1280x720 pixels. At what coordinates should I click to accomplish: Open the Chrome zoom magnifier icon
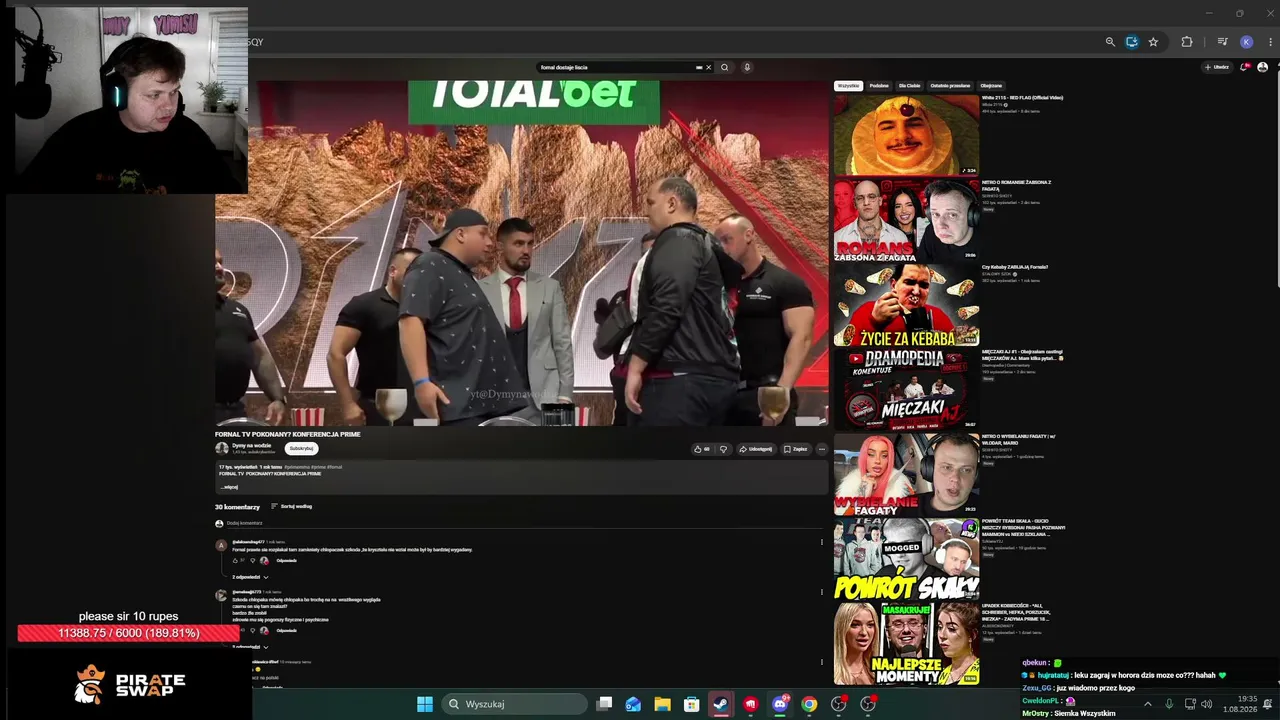click(x=1110, y=42)
